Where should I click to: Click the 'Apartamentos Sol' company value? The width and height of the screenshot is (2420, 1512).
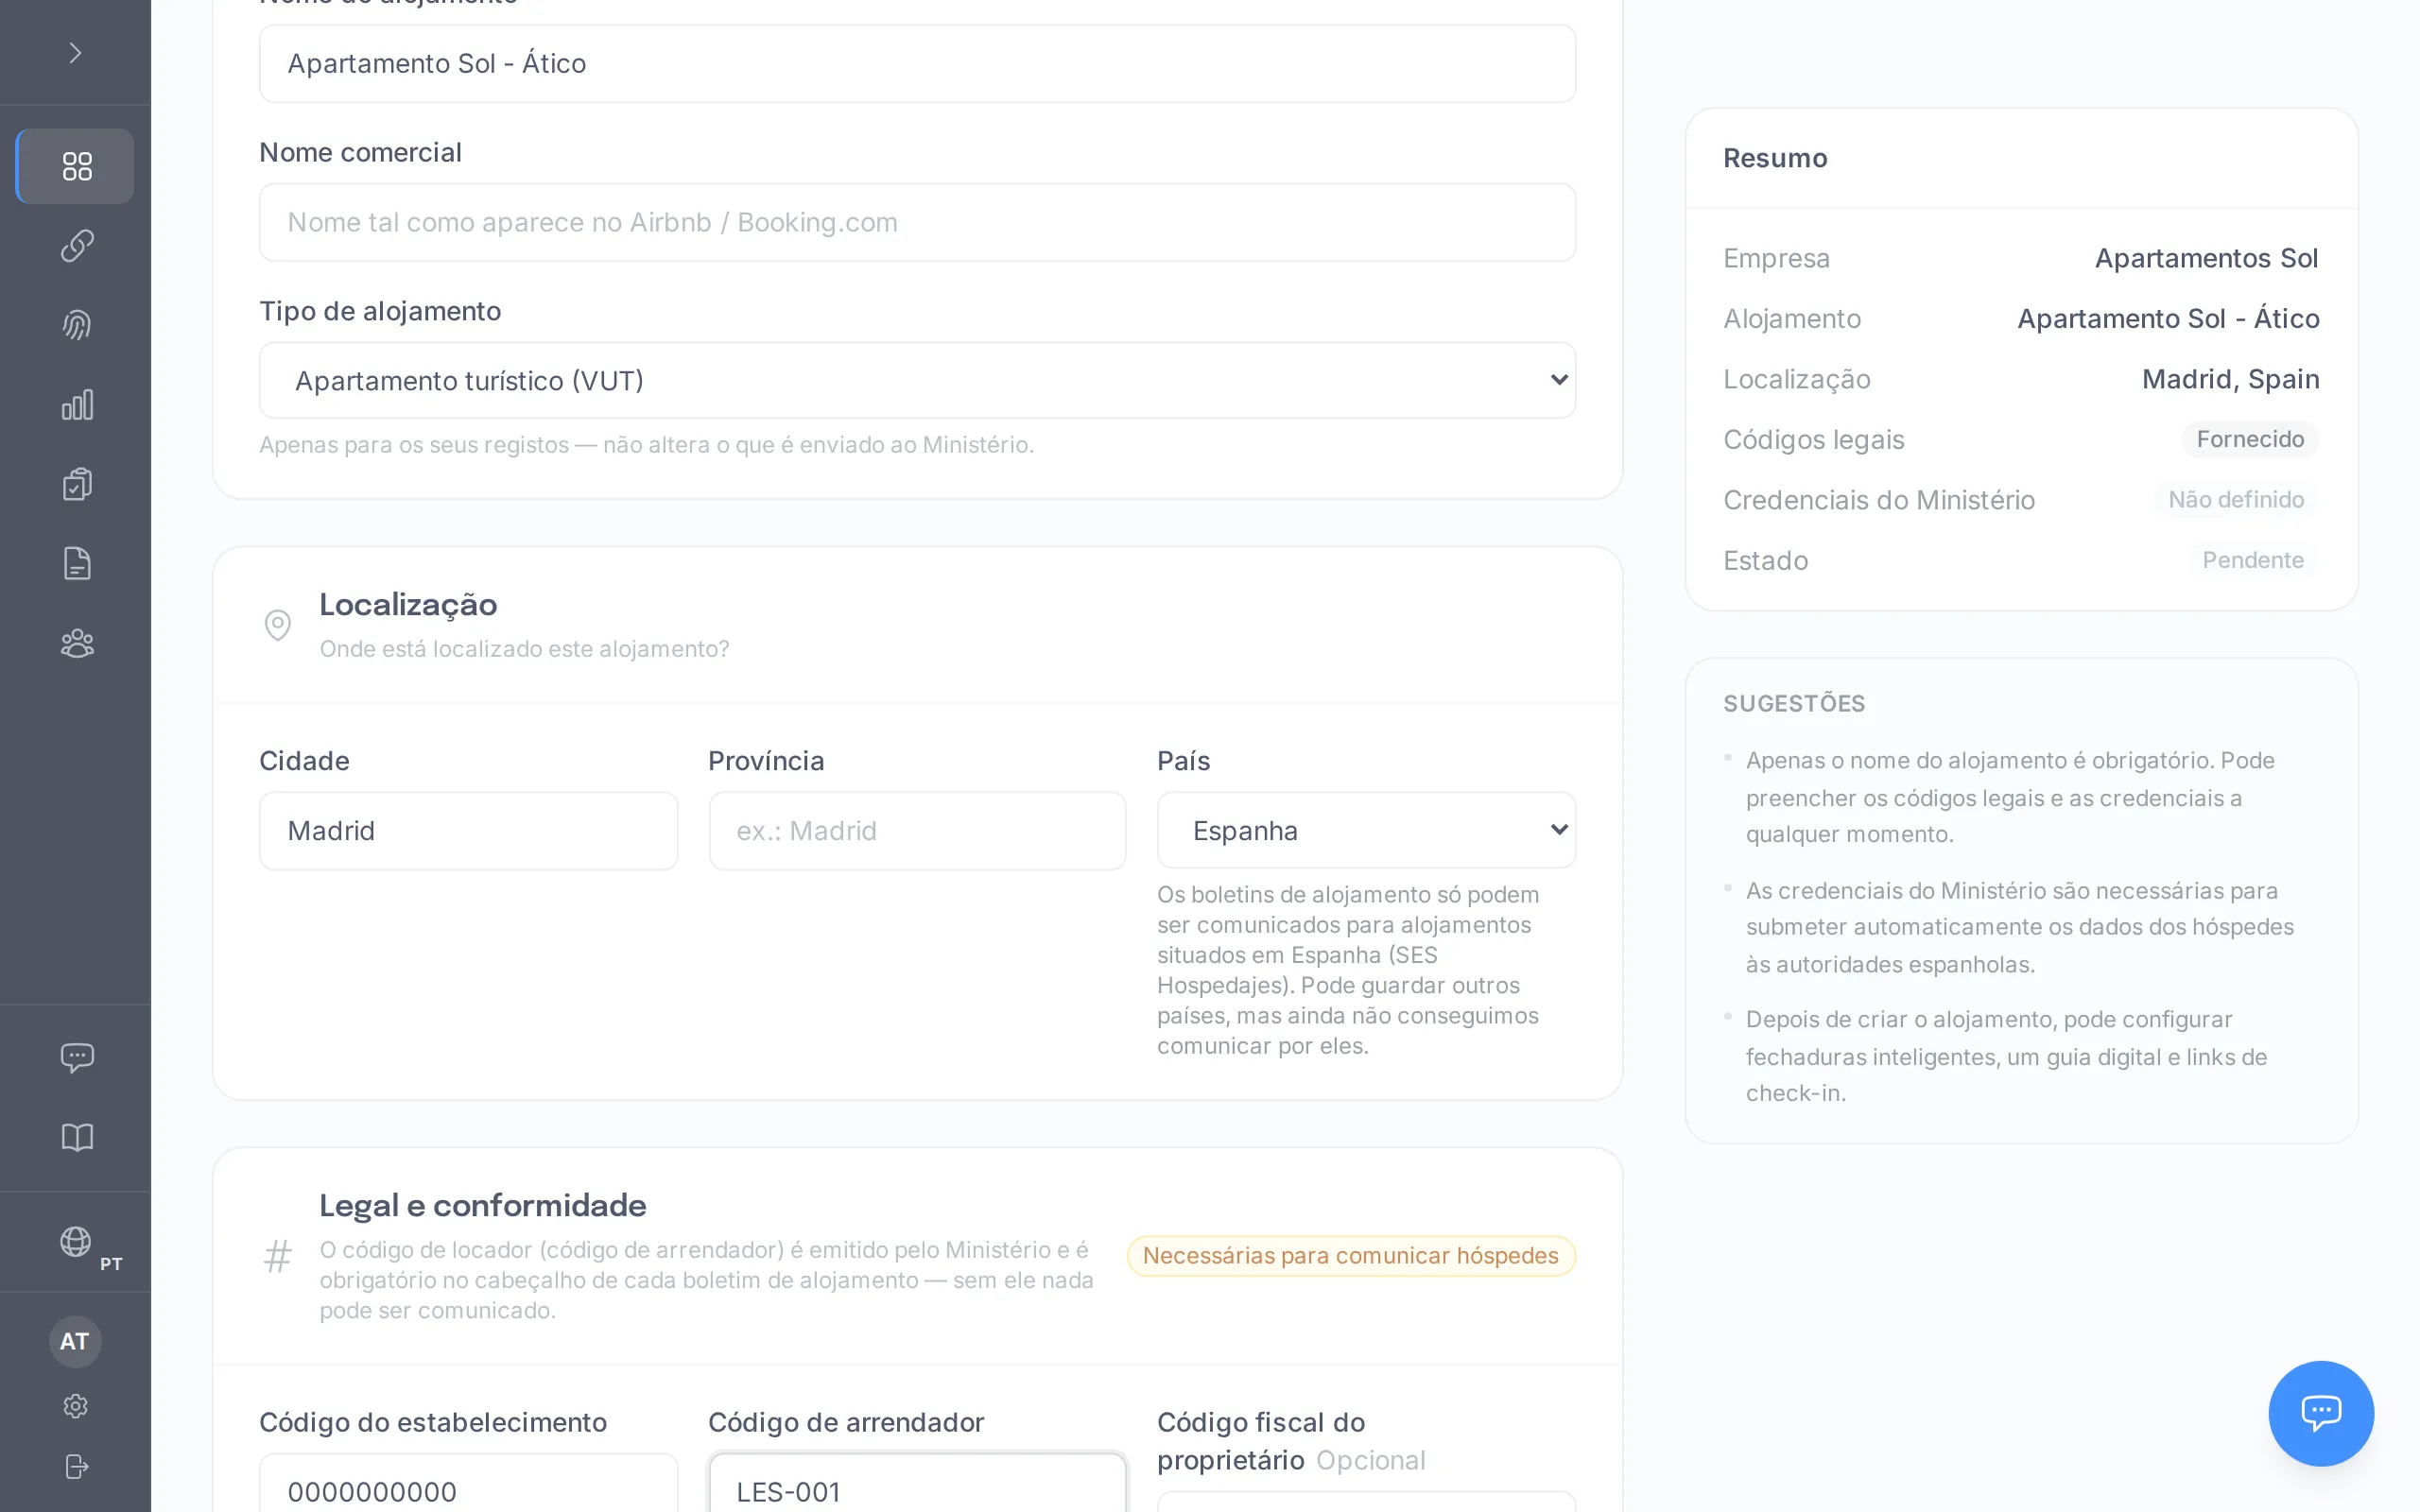(2206, 258)
